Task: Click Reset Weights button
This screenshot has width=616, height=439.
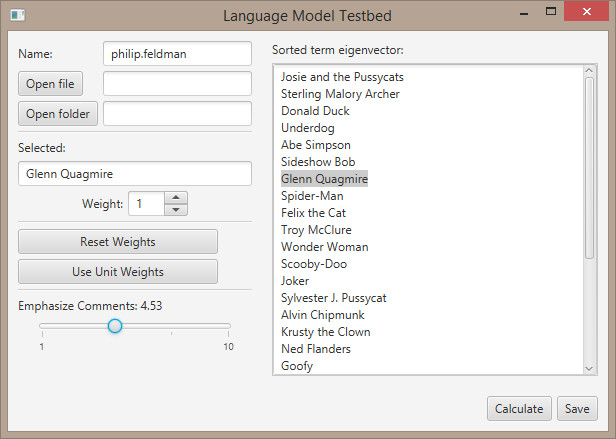Action: [x=117, y=242]
